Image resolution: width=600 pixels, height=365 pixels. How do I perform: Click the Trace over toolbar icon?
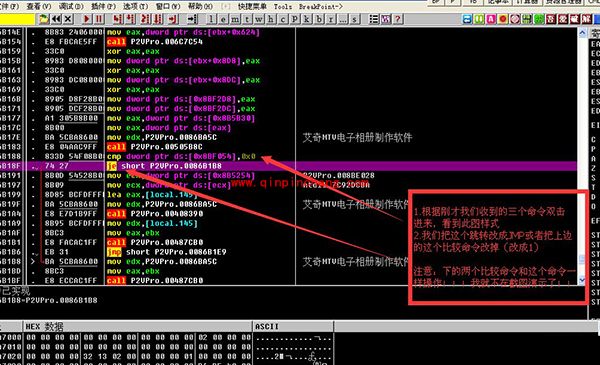click(x=158, y=19)
